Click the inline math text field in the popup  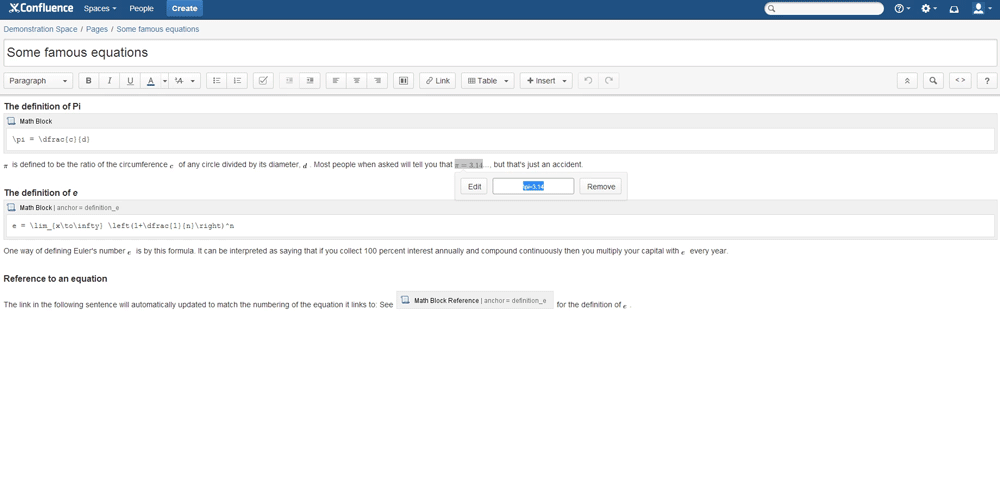(533, 186)
